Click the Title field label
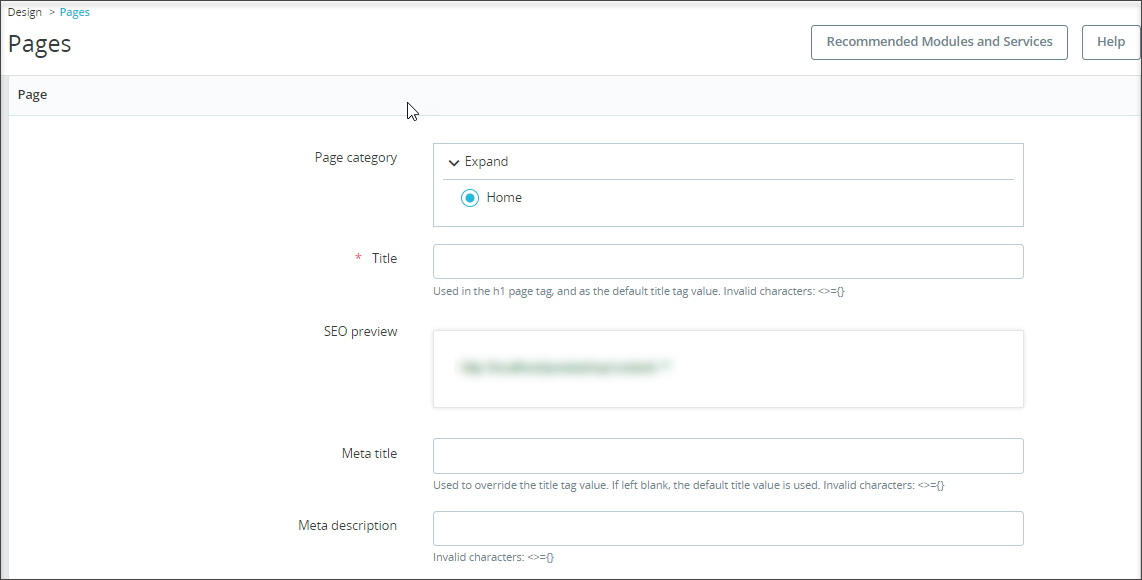Screen dimensions: 1142x580 (384, 259)
